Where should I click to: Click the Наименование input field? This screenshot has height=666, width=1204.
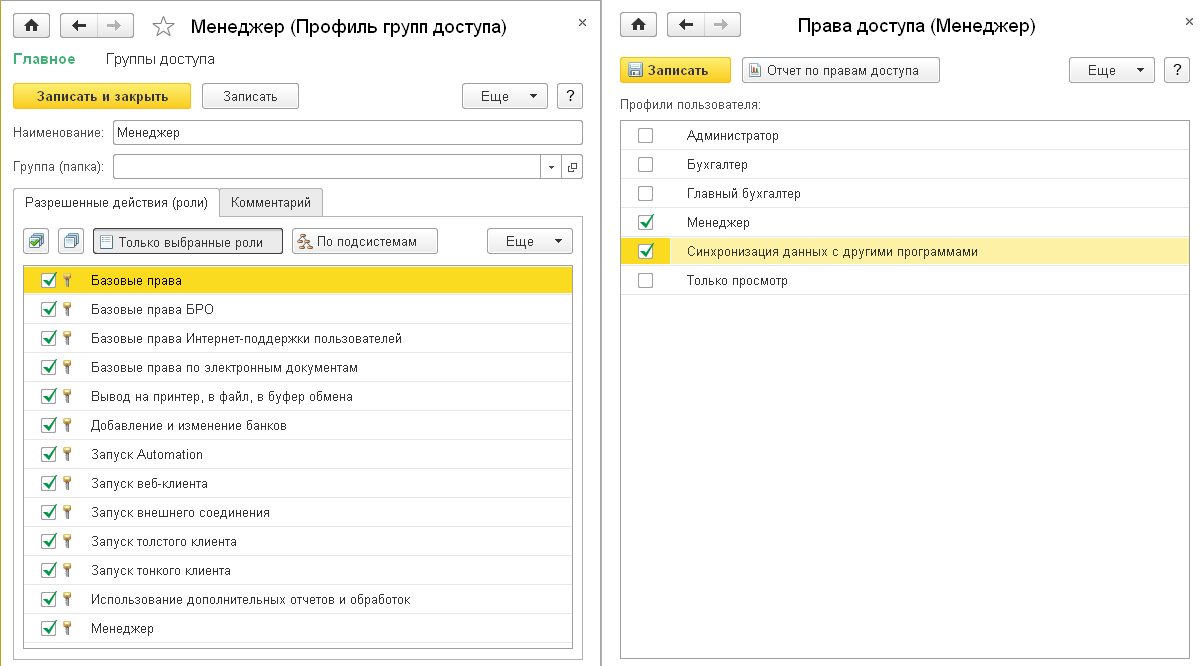[347, 132]
